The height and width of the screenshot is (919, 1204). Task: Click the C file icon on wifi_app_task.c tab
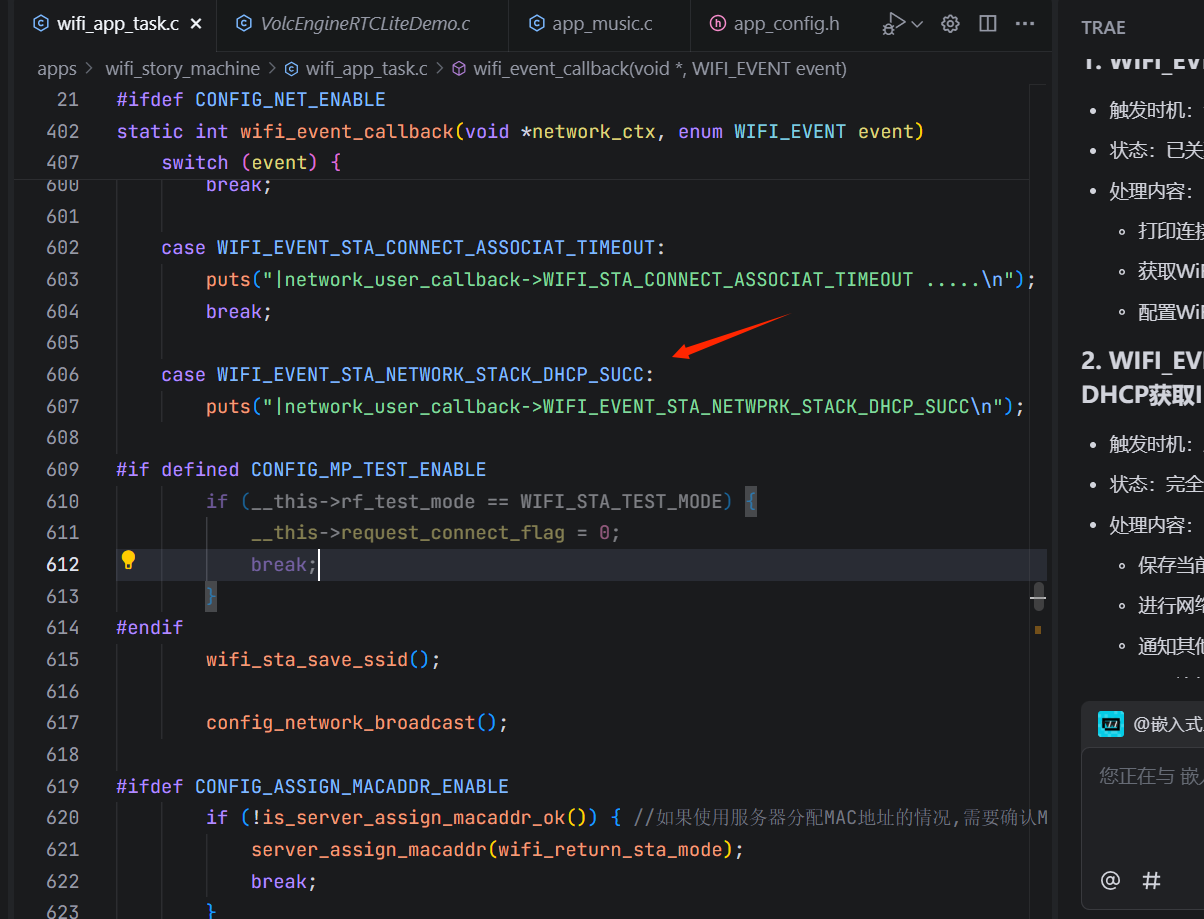click(41, 23)
